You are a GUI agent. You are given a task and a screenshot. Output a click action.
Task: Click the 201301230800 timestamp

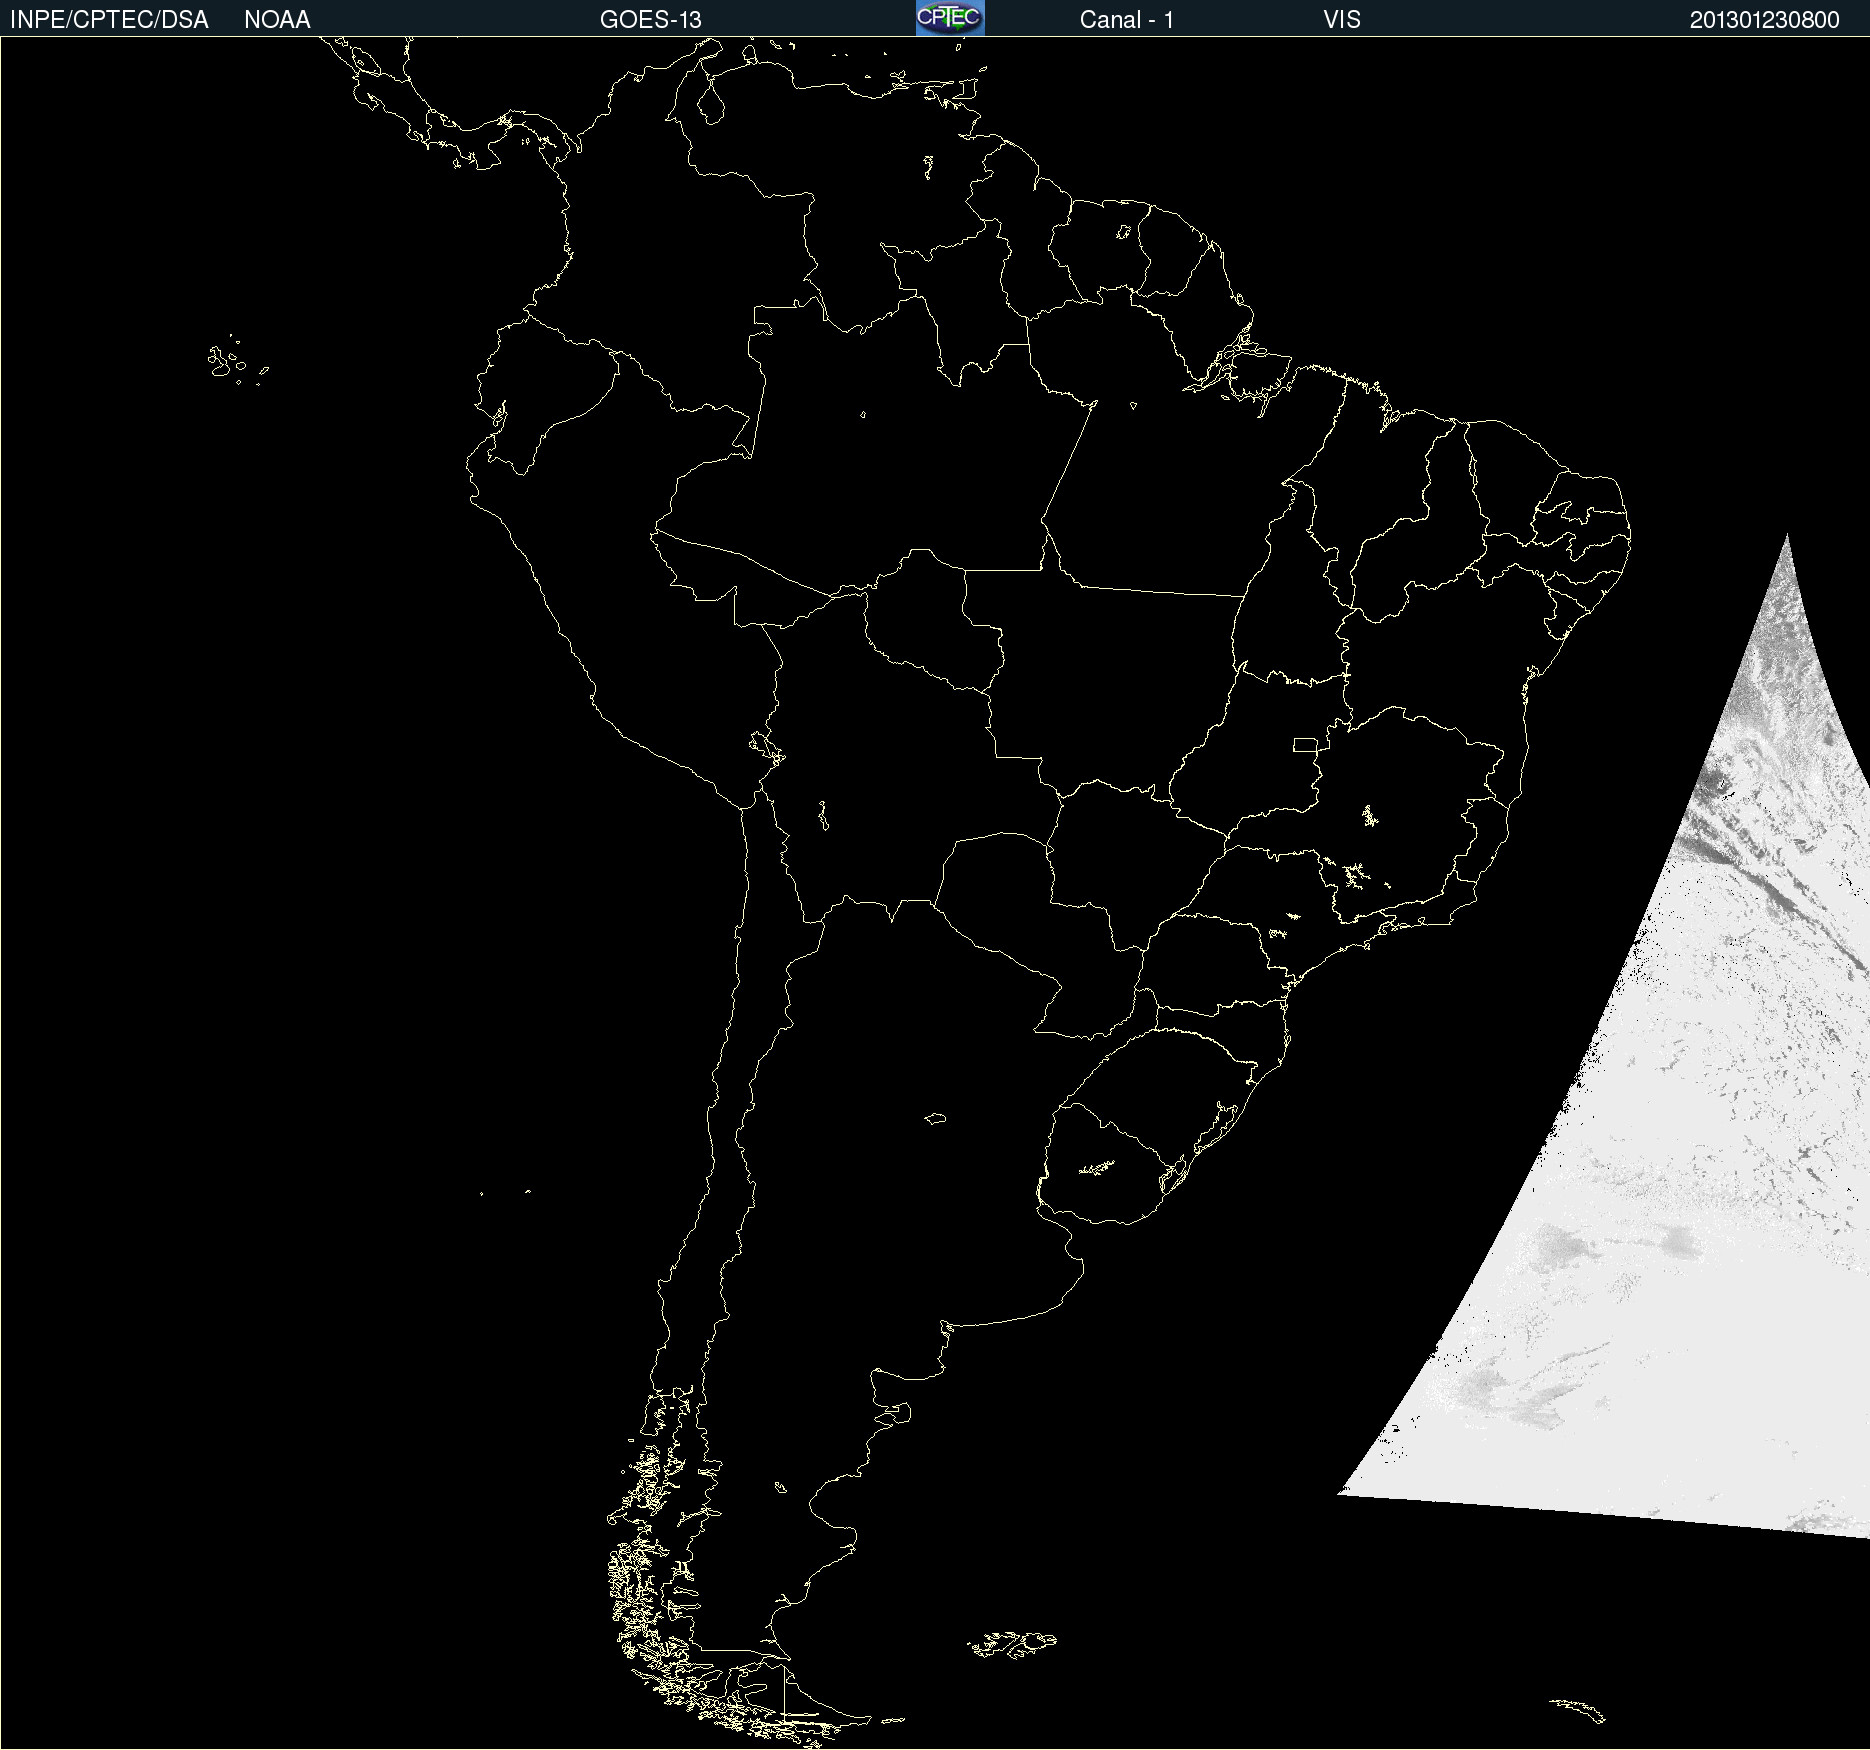pyautogui.click(x=1764, y=20)
